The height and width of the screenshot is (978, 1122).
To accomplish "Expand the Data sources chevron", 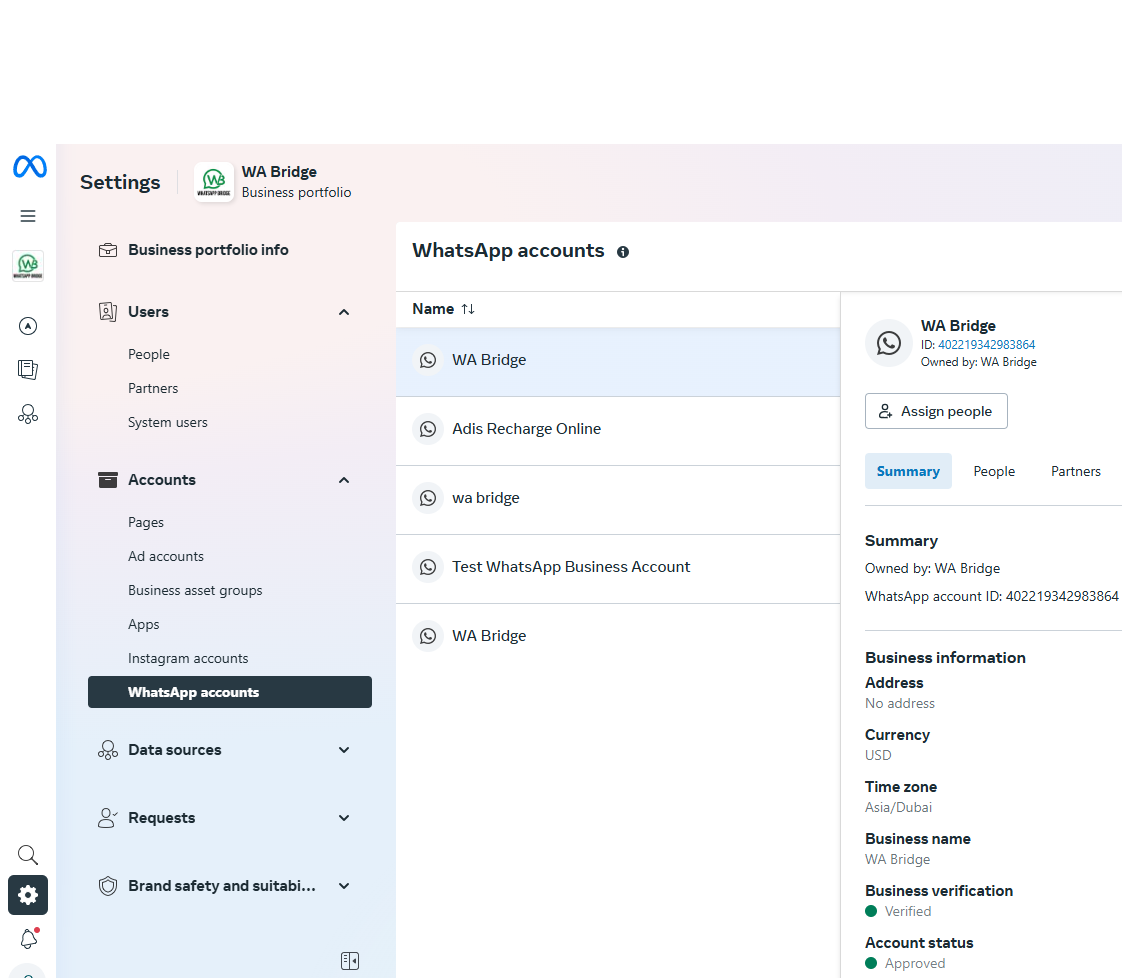I will point(344,750).
